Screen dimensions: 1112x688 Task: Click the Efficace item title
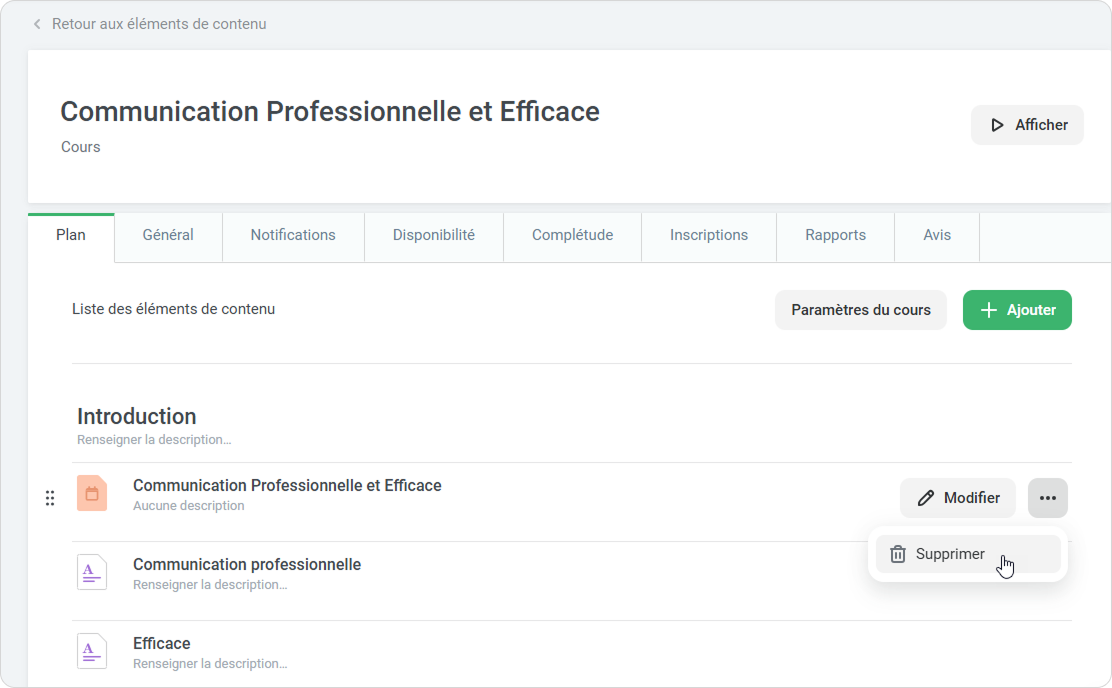pos(162,643)
